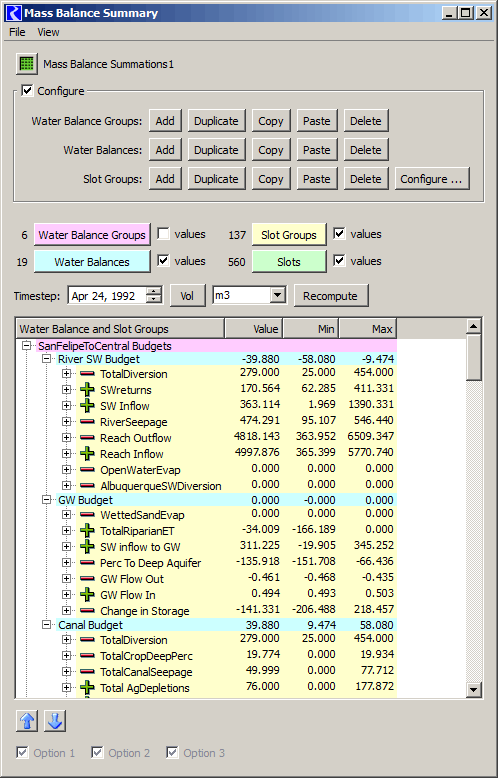Viewport: 498px width, 778px height.
Task: Click the light yellow Slot Groups color button
Action: [289, 235]
